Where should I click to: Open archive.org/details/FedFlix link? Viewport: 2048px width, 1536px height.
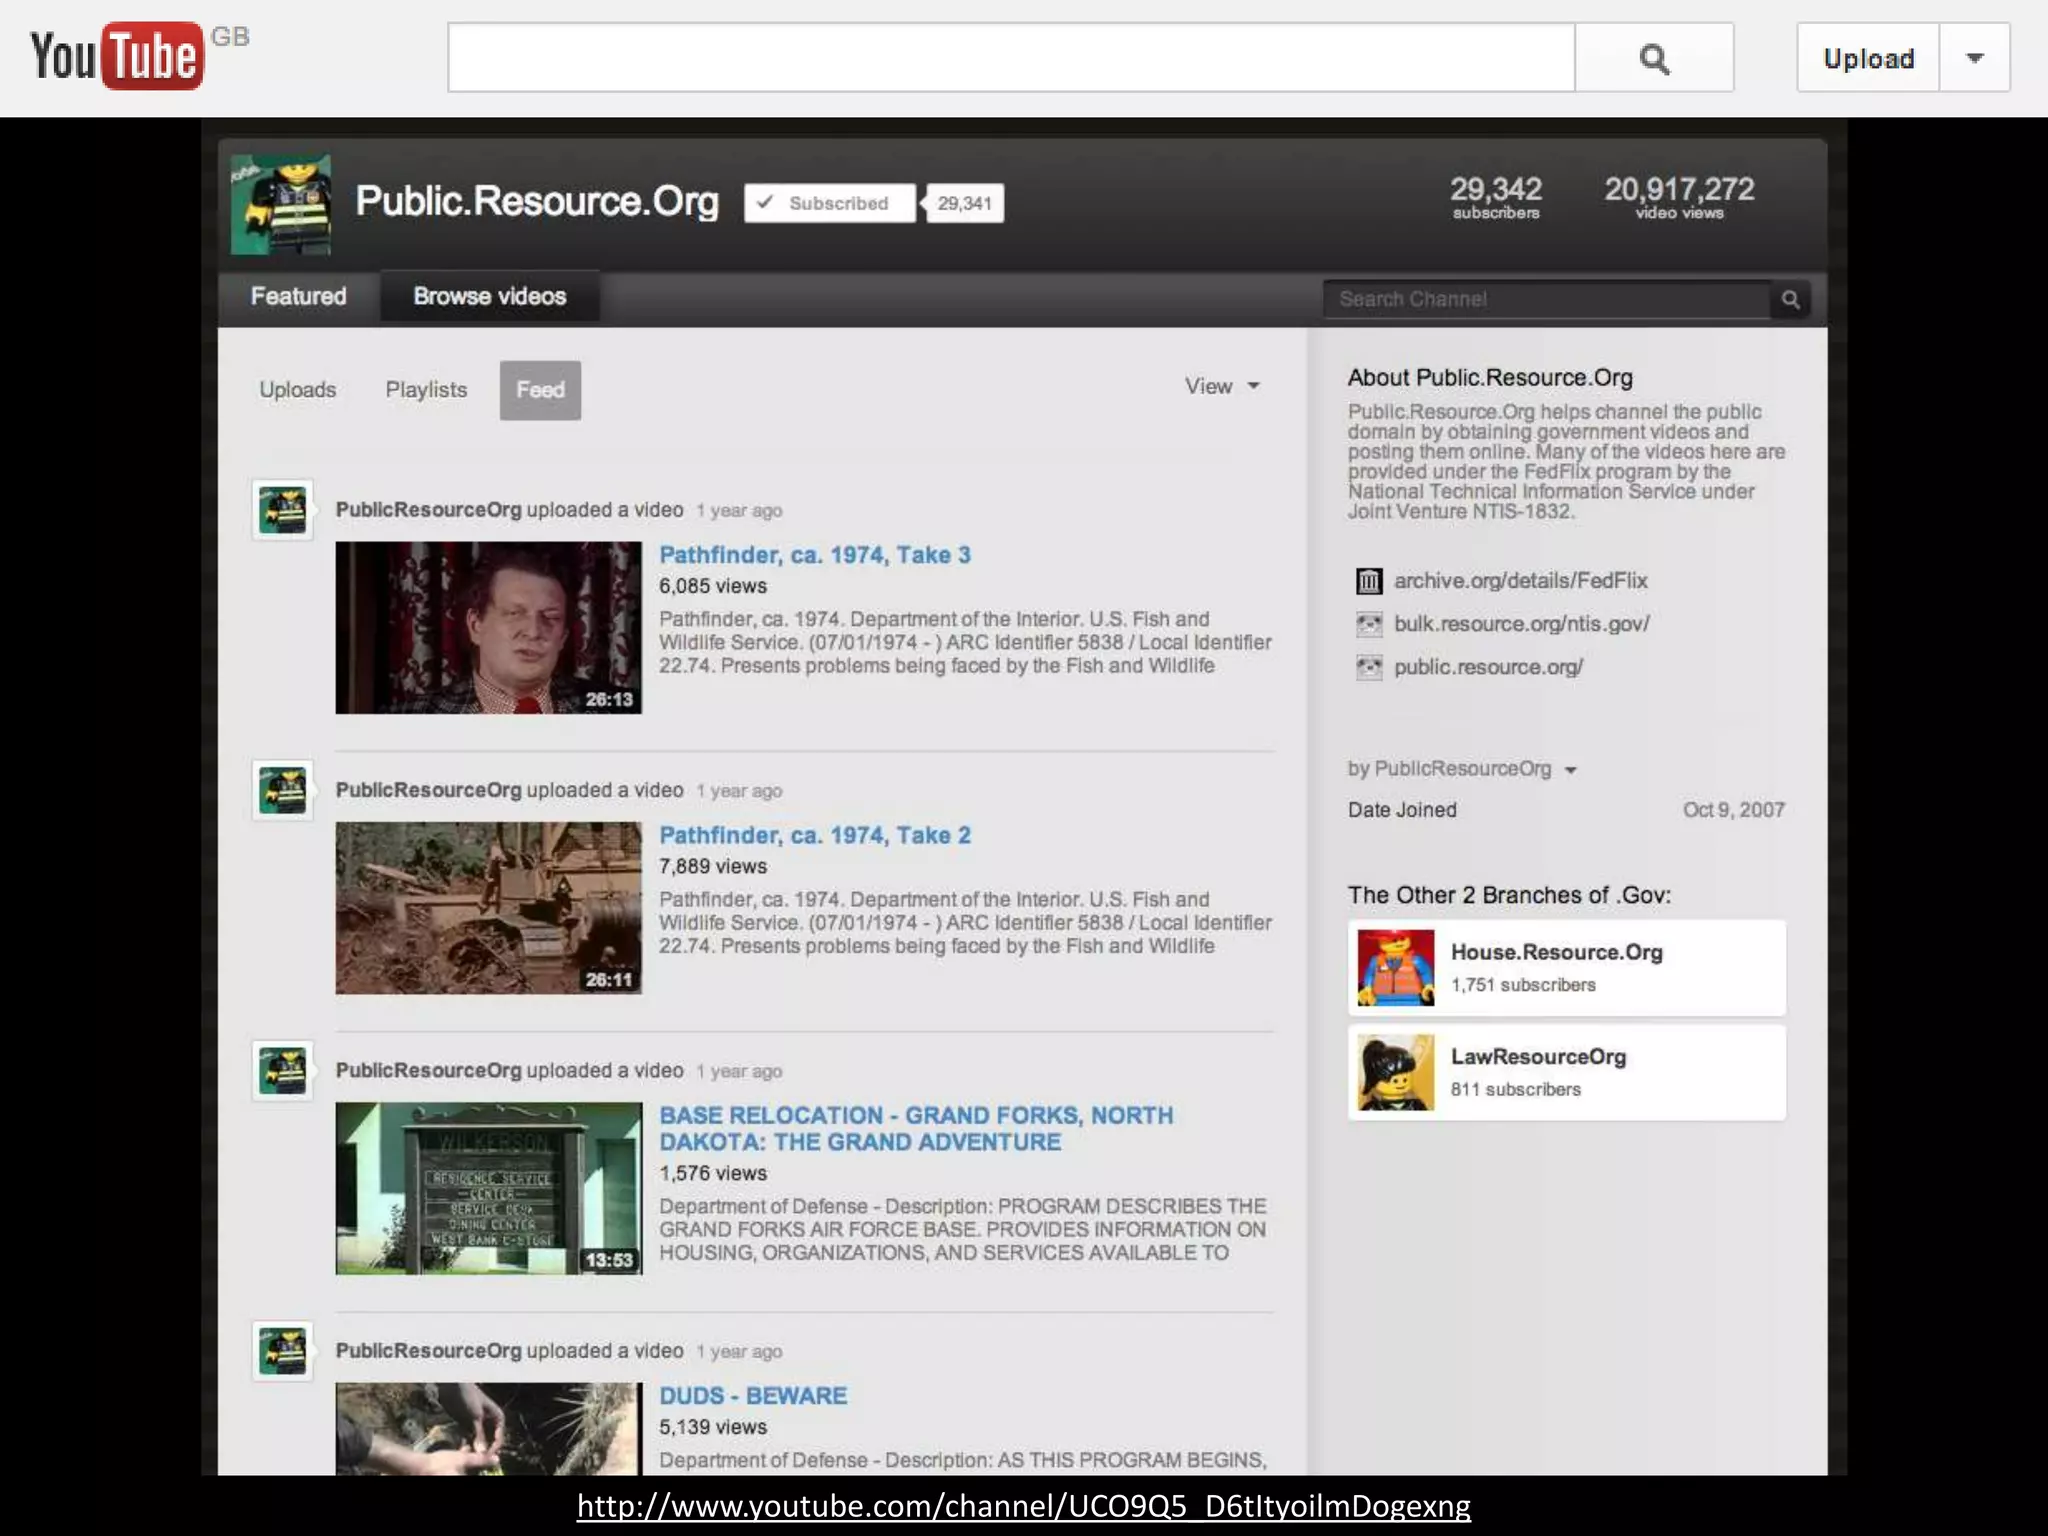pos(1520,581)
